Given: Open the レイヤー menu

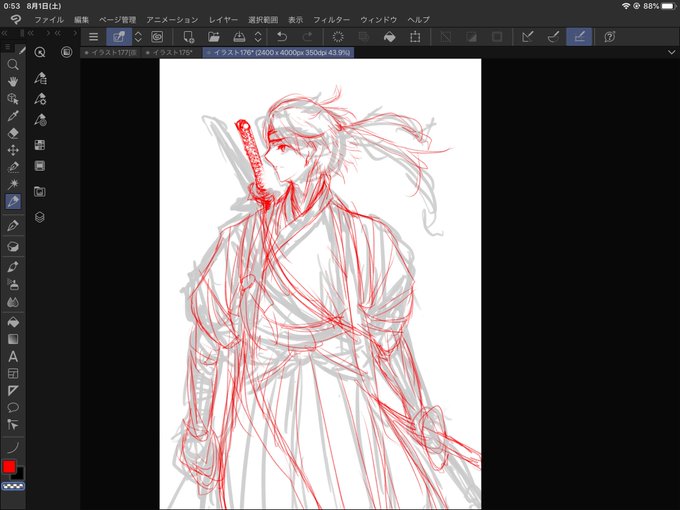Looking at the screenshot, I should pyautogui.click(x=223, y=20).
